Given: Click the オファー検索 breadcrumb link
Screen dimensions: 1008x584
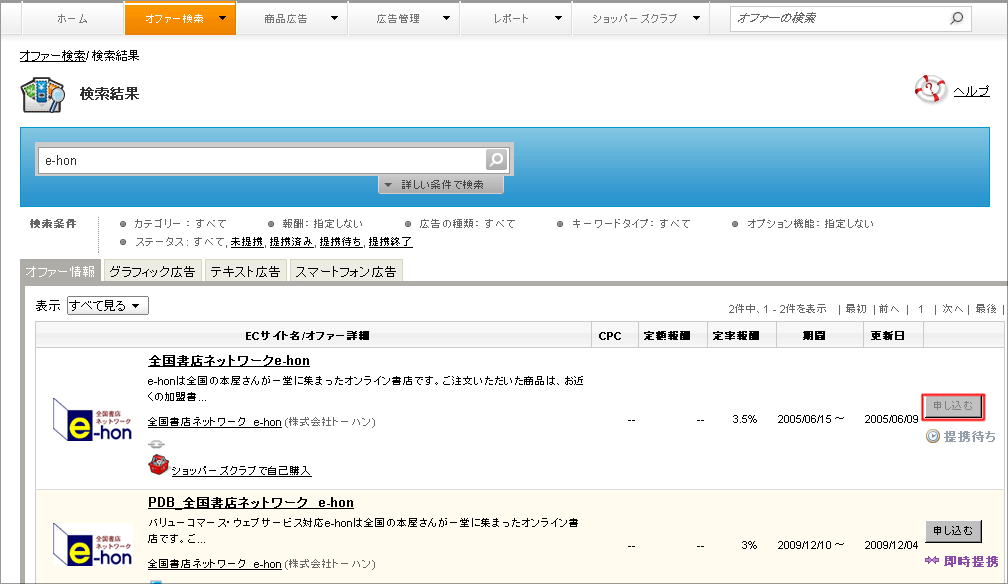Looking at the screenshot, I should (52, 56).
